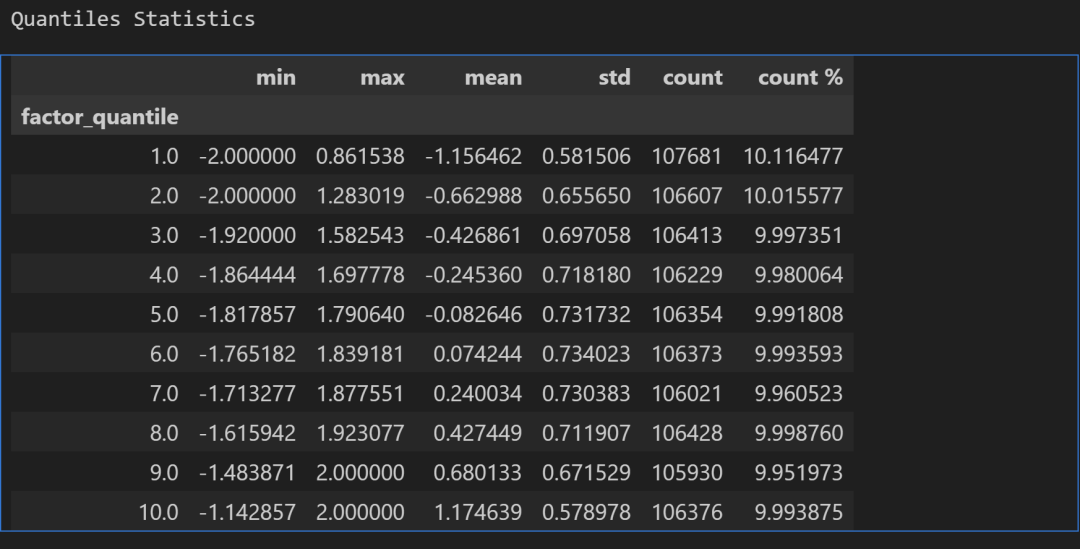The image size is (1080, 549).
Task: Click min value -1.864444
Action: point(247,275)
